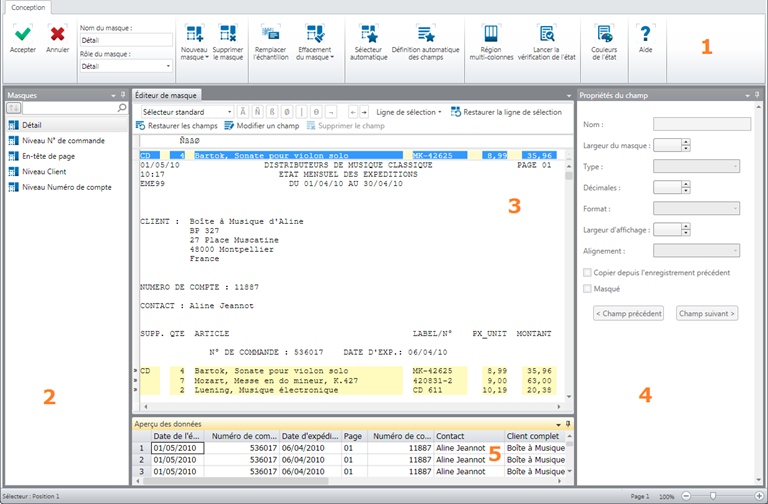The width and height of the screenshot is (768, 504).
Task: Adjust the zoom slider in status bar
Action: pos(712,496)
